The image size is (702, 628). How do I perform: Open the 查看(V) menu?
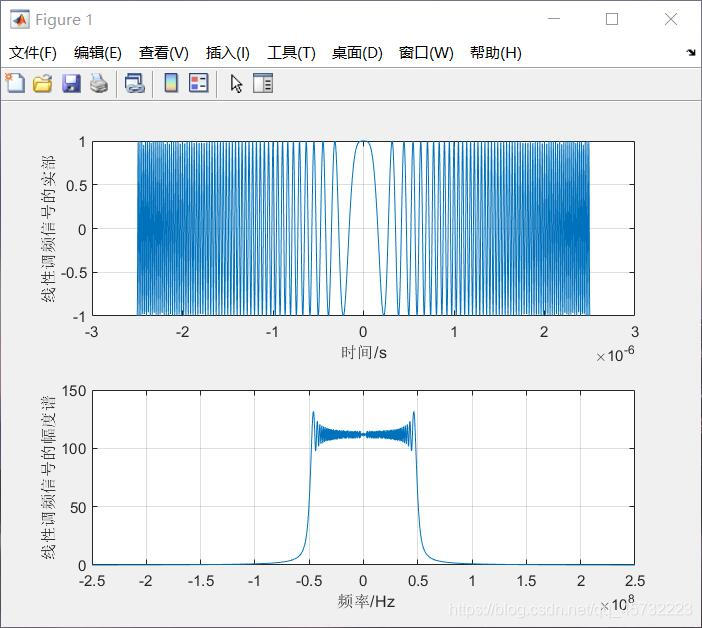(163, 53)
